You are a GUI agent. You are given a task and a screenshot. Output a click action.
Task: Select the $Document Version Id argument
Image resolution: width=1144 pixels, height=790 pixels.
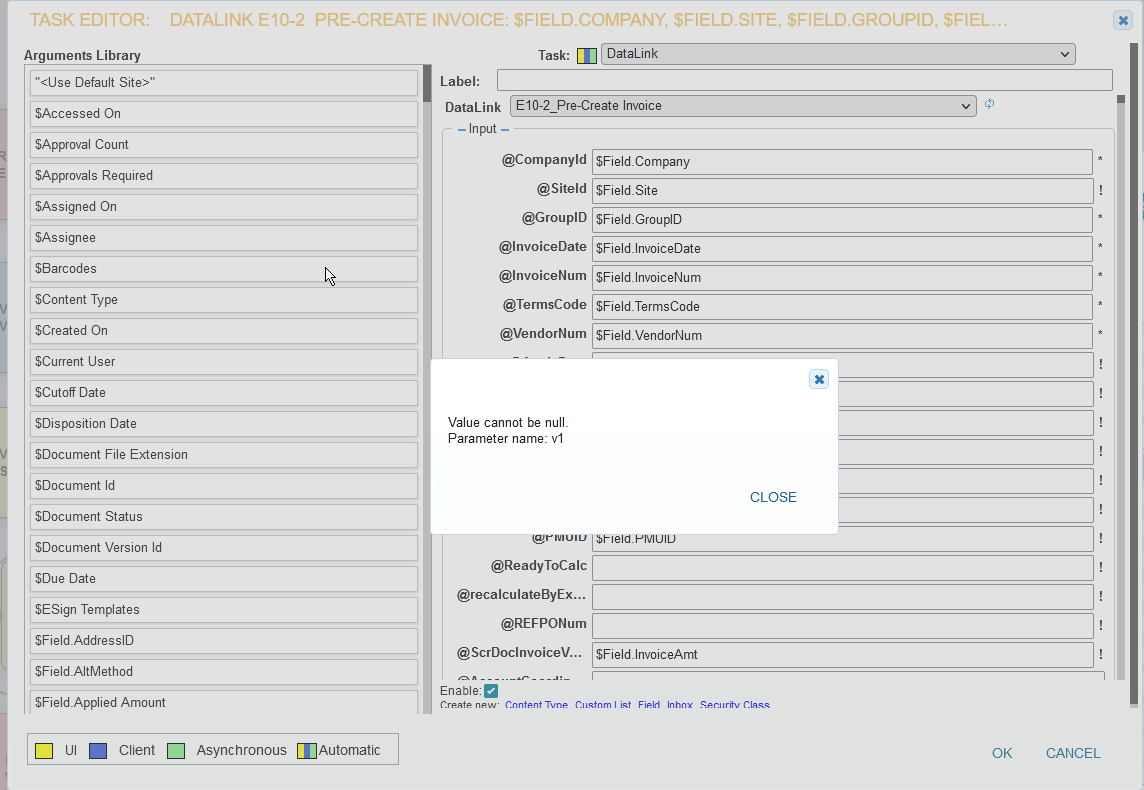[x=224, y=548]
